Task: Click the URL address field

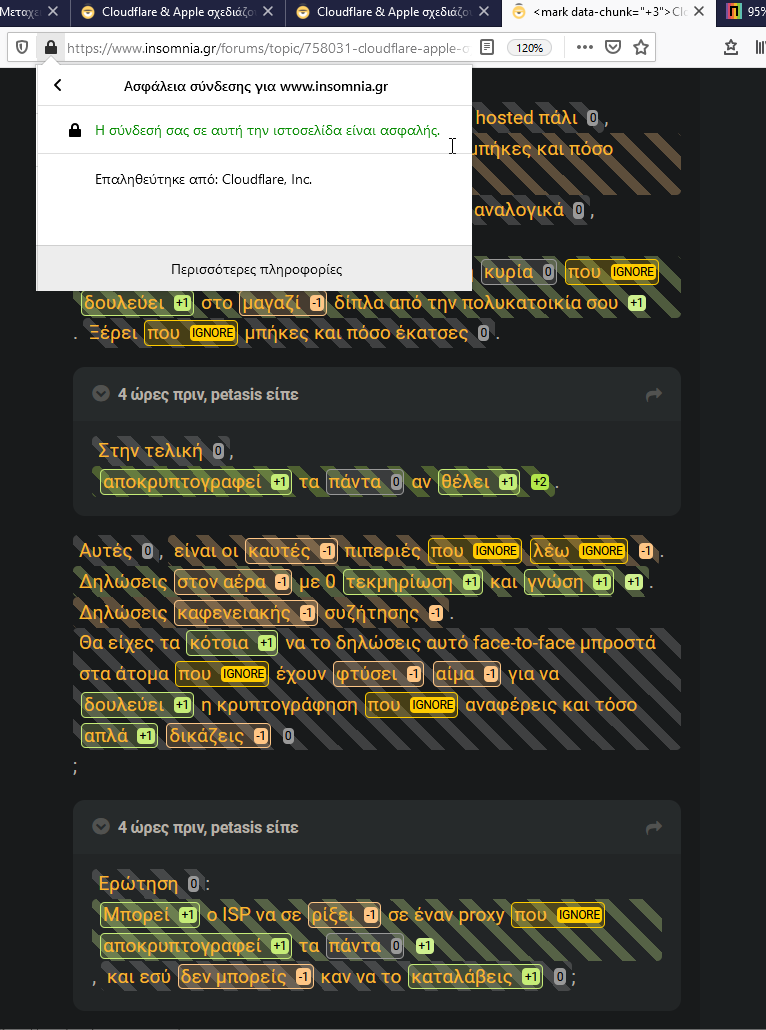Action: (268, 48)
